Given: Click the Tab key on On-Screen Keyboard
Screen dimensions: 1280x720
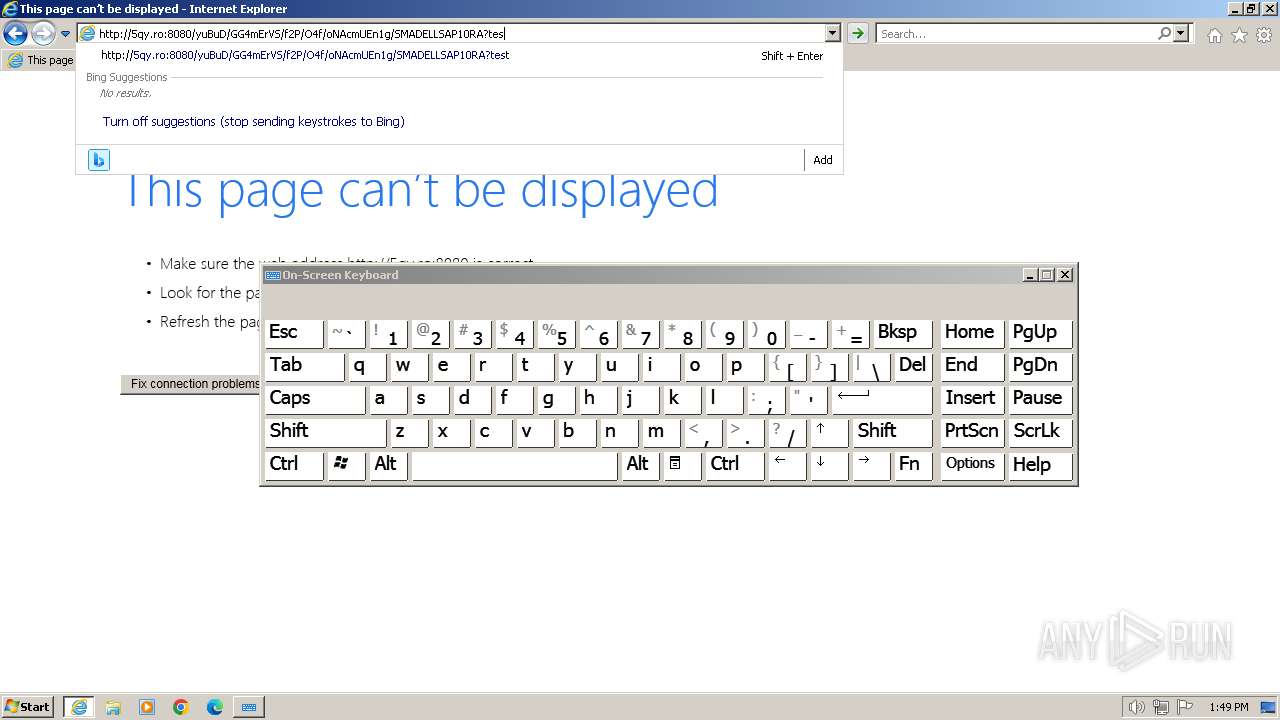Looking at the screenshot, I should (x=305, y=366).
